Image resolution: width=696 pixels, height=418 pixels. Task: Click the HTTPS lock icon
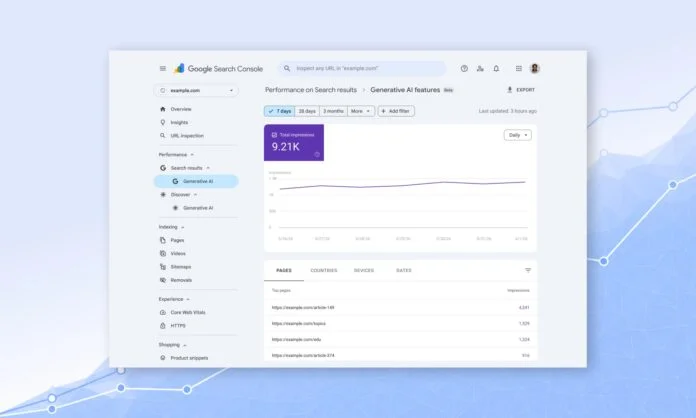162,326
